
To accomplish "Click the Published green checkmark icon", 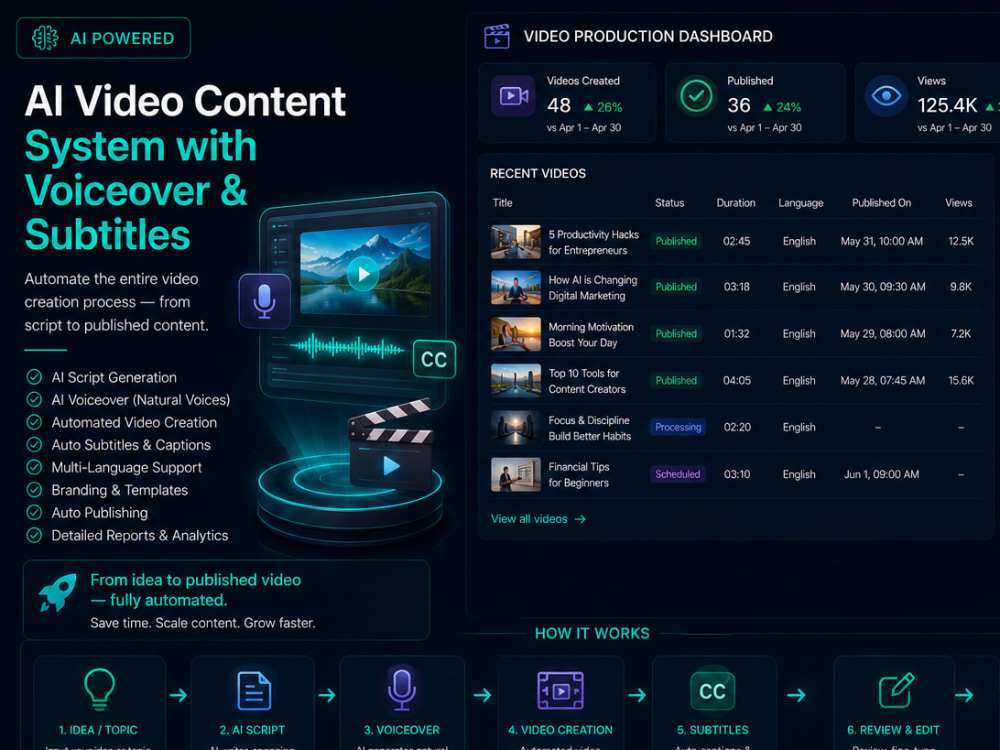I will (696, 96).
